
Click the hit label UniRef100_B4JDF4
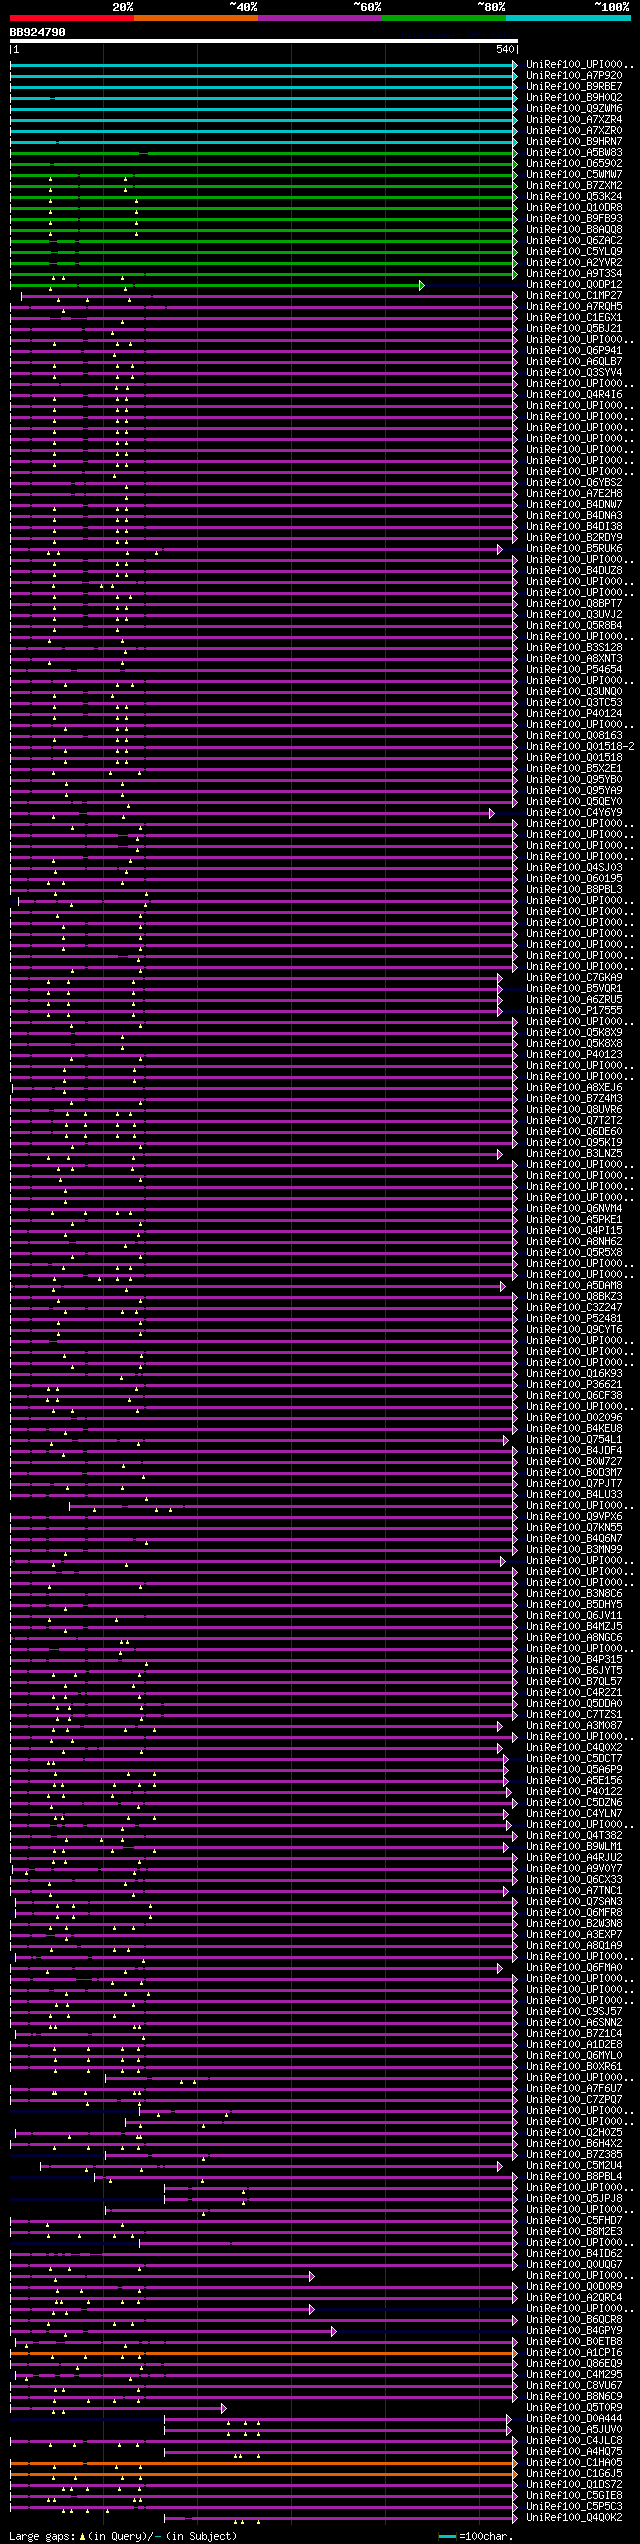(x=574, y=1451)
